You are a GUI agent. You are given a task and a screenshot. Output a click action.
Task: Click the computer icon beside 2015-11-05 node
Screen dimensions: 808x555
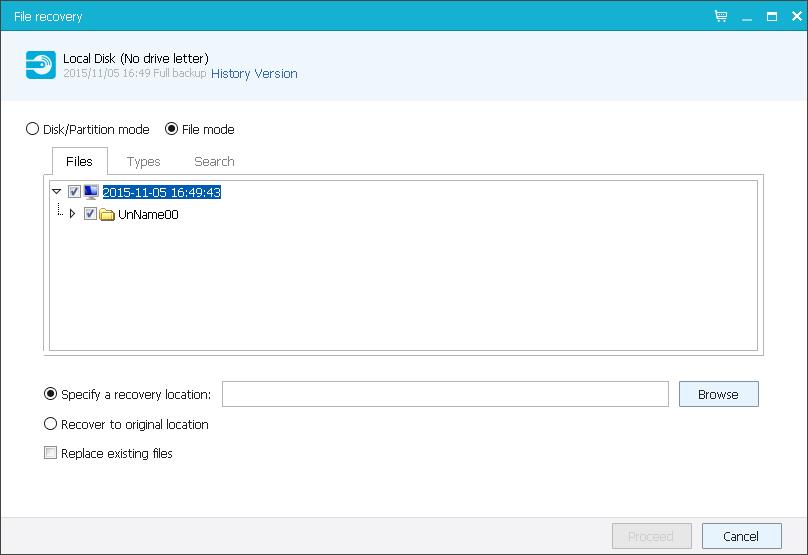(91, 192)
